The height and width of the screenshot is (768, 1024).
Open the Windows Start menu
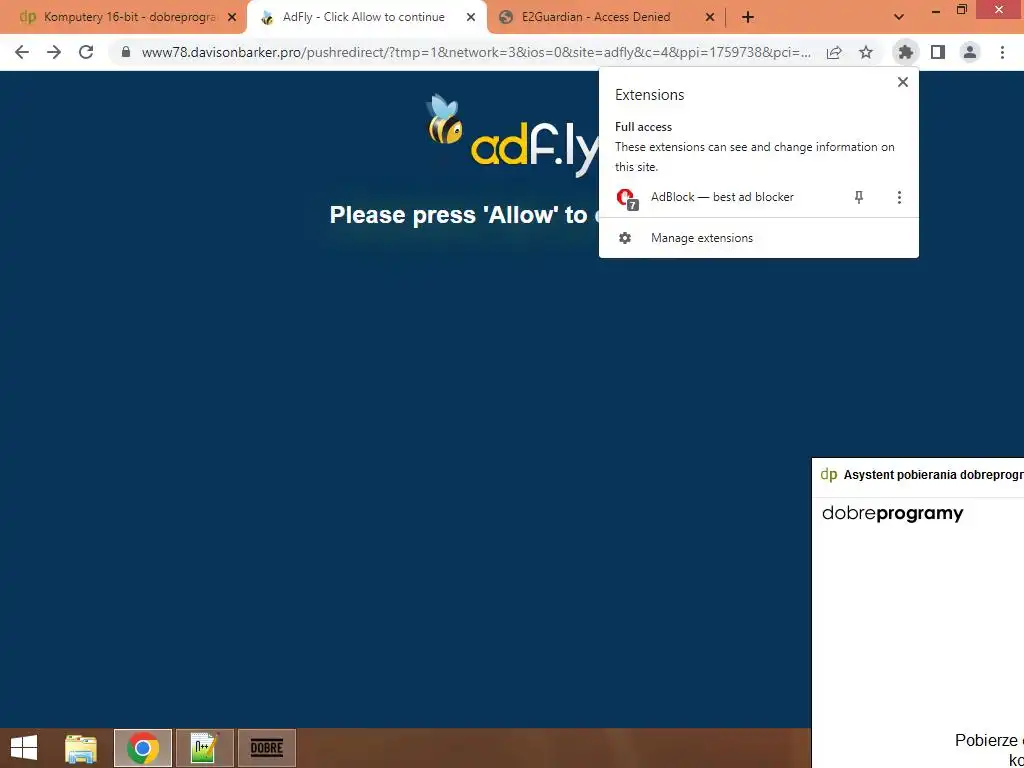24,748
